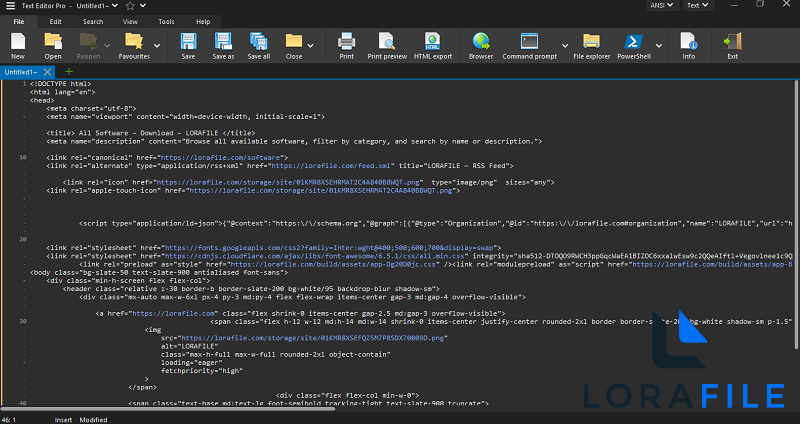The width and height of the screenshot is (800, 424).
Task: Switch to the Tools ribbon tab
Action: click(166, 21)
